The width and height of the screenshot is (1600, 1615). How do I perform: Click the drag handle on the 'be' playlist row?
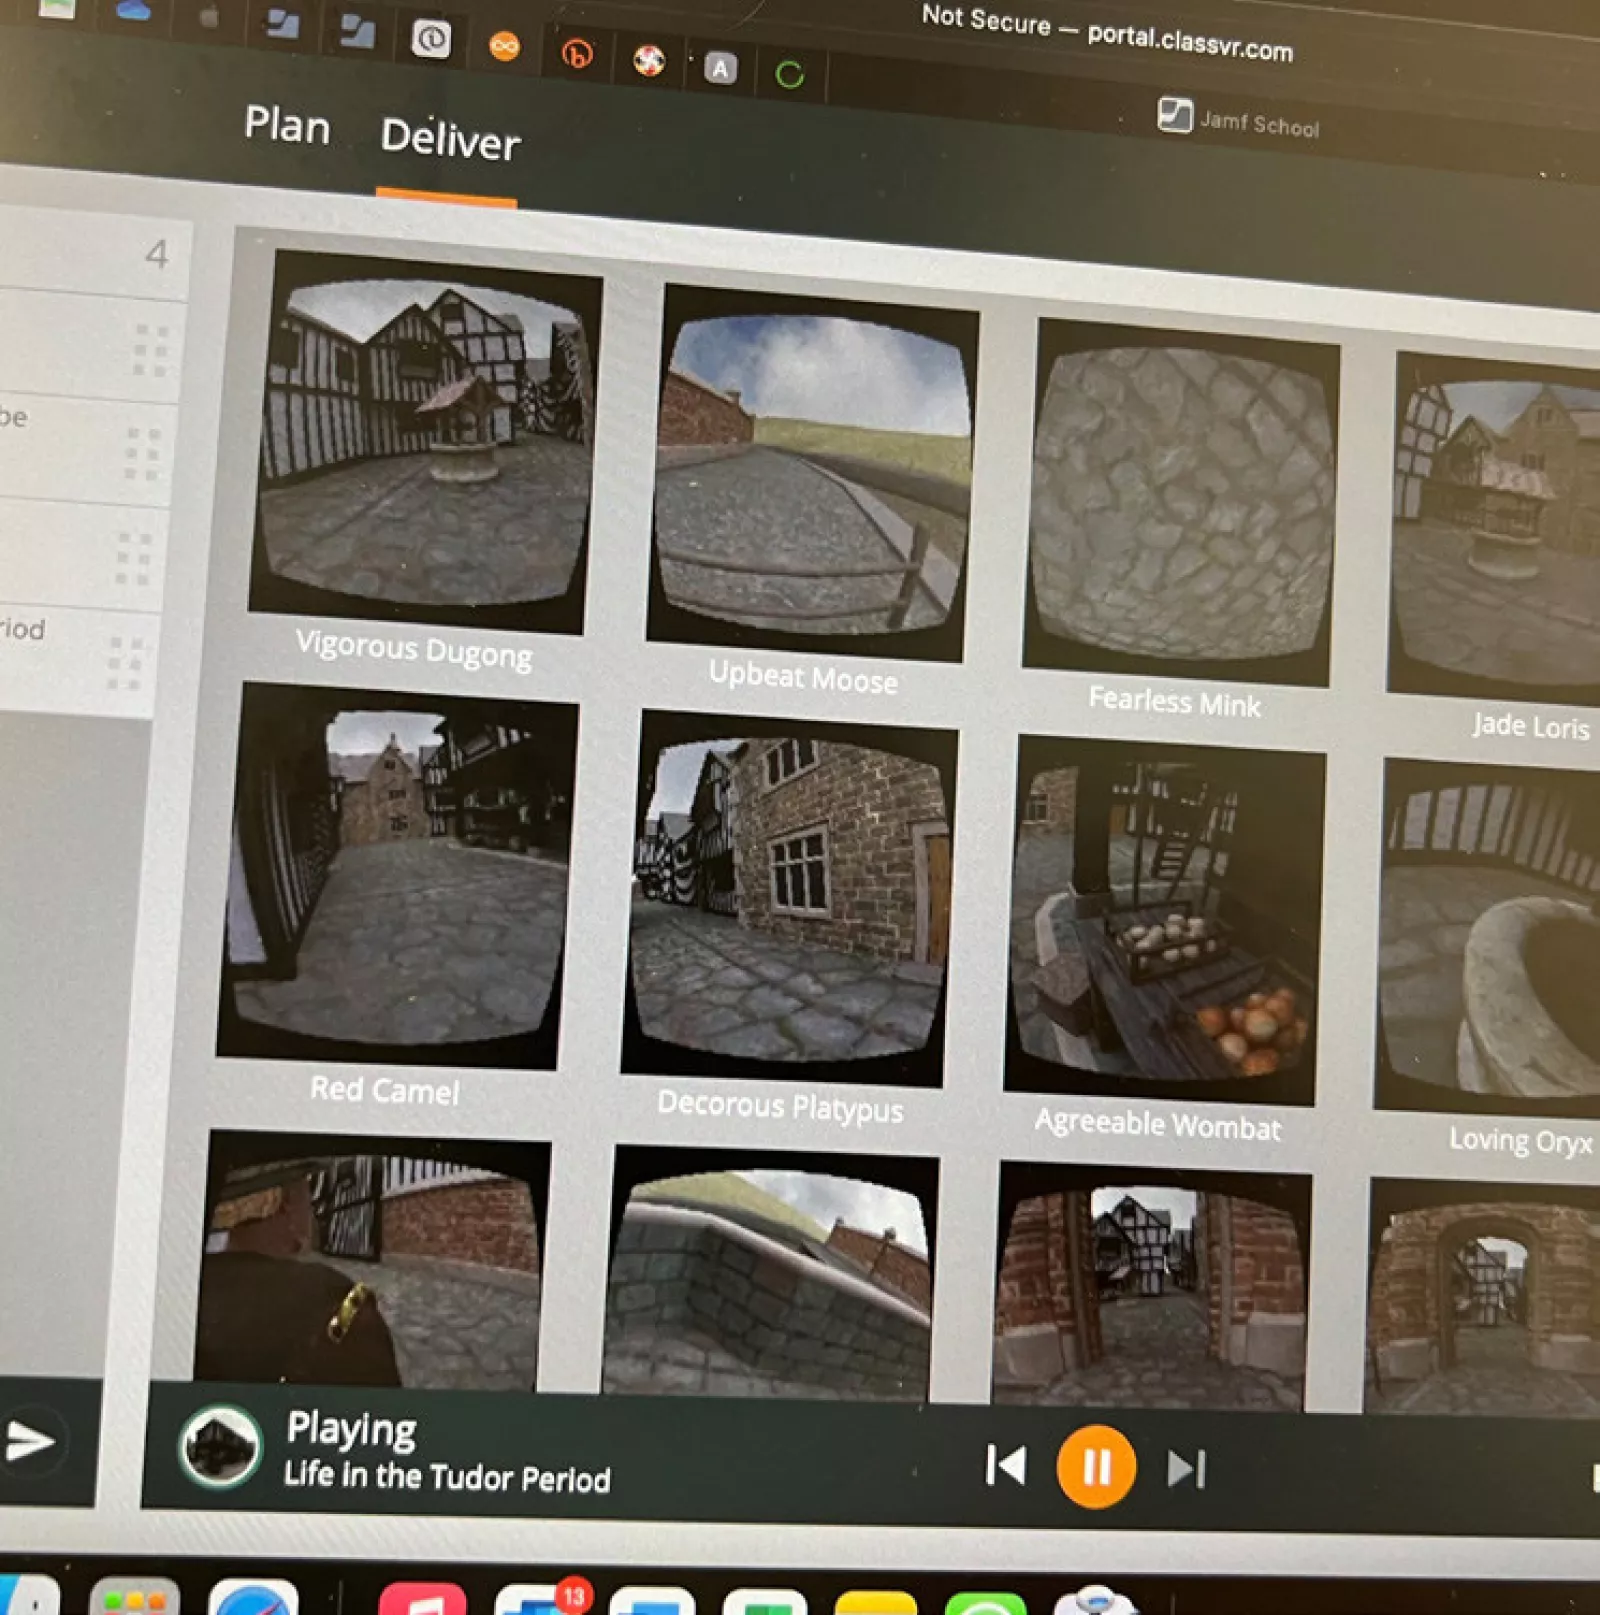[142, 454]
